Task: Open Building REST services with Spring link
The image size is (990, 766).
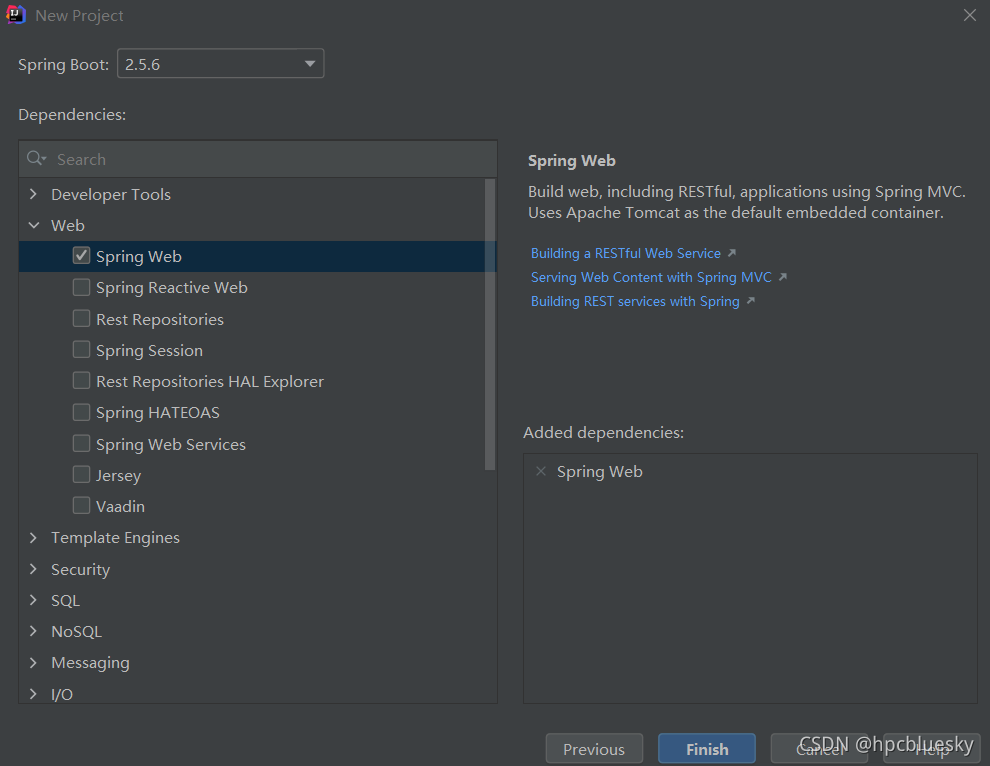Action: tap(635, 301)
